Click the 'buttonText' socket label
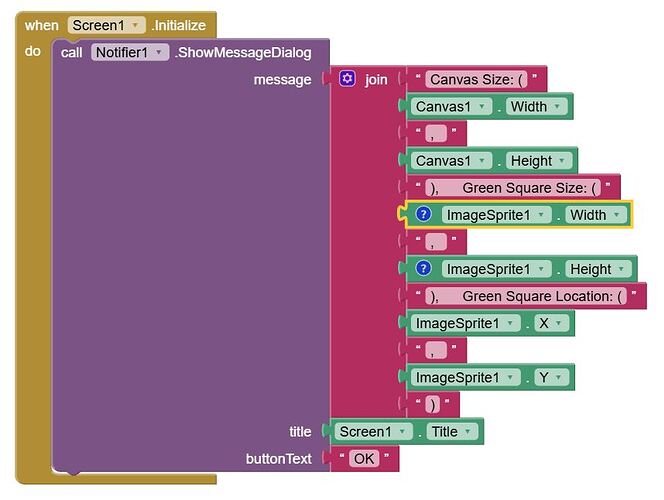Screen dimensions: 664x500 279,459
